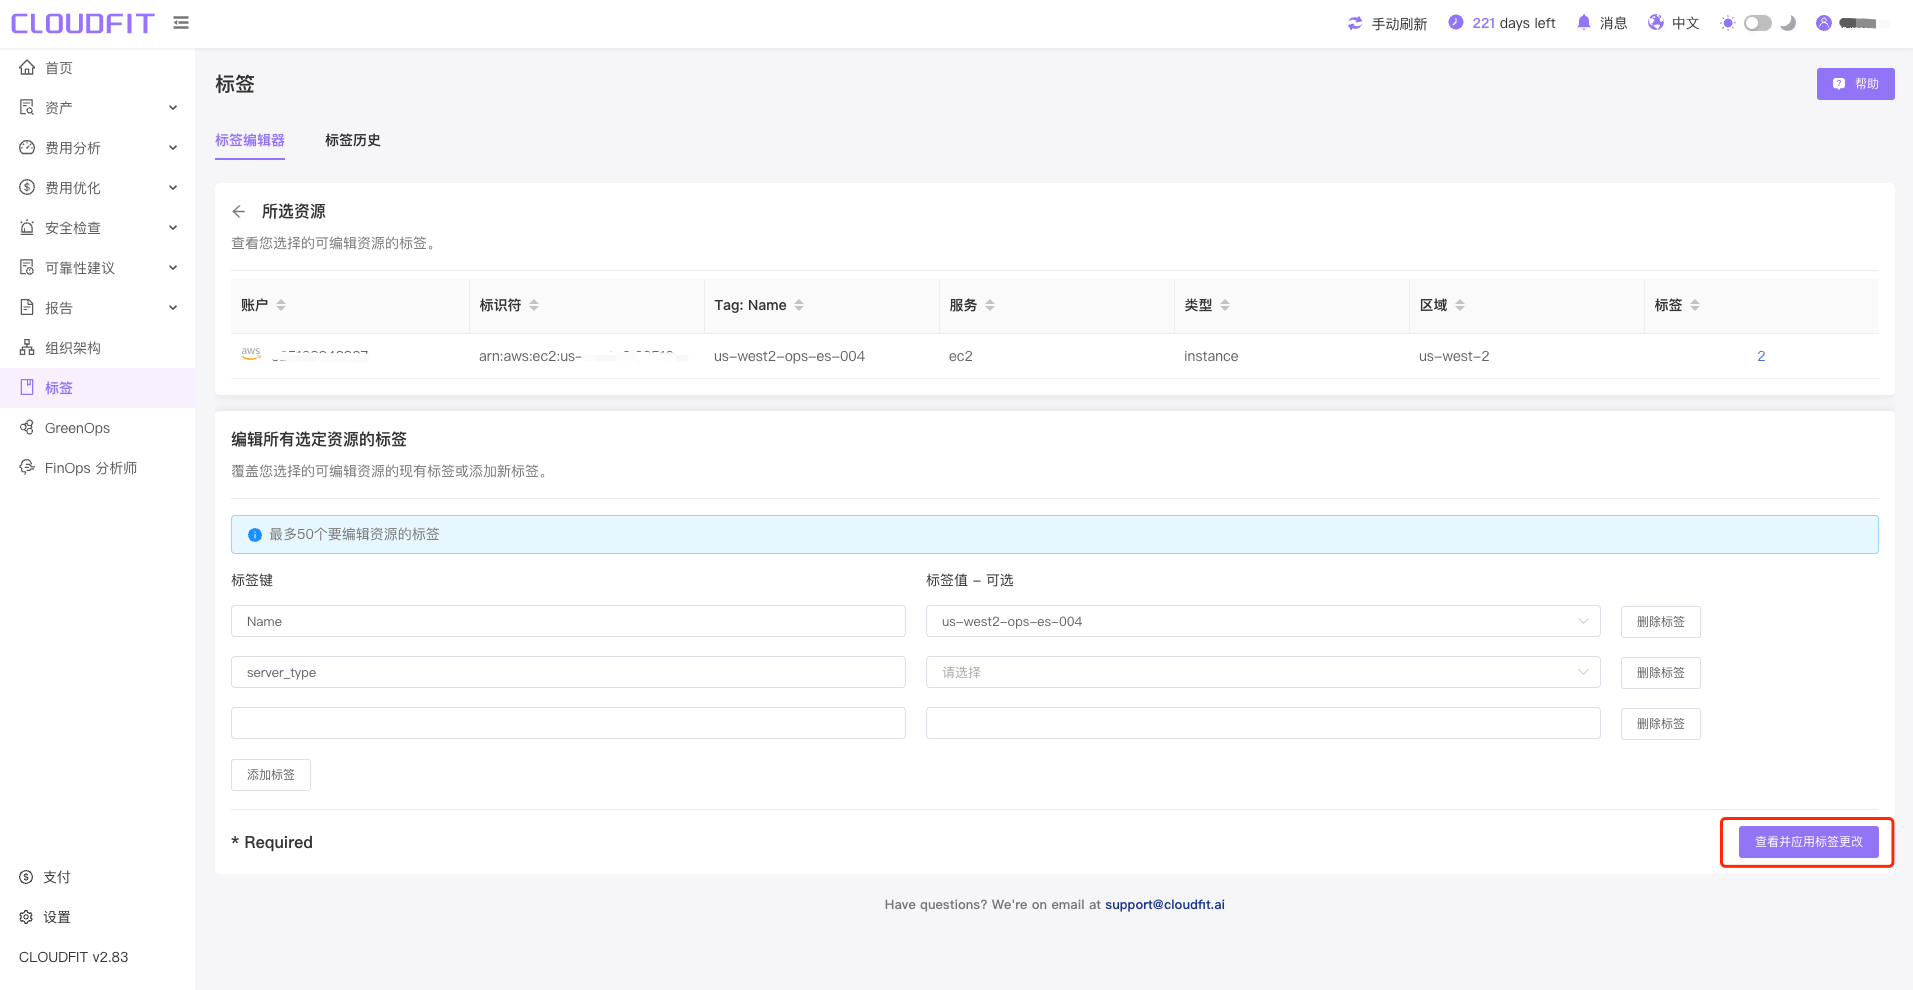Open 组织架构 in sidebar
The image size is (1913, 990).
point(97,348)
